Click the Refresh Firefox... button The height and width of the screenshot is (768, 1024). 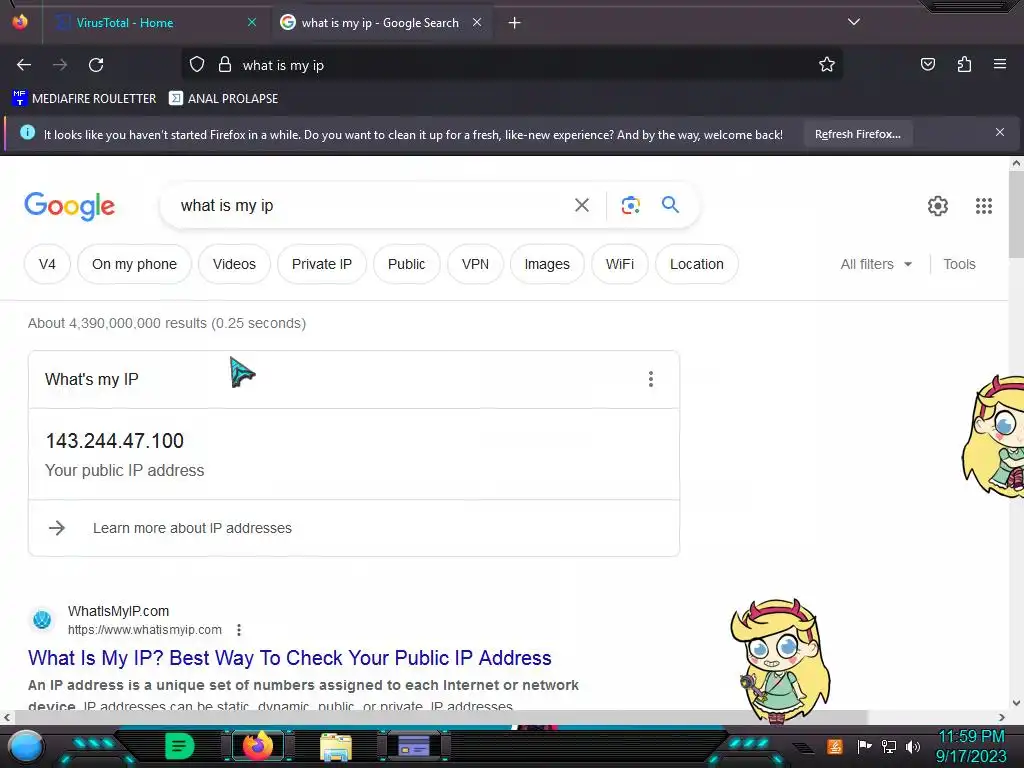click(x=858, y=134)
